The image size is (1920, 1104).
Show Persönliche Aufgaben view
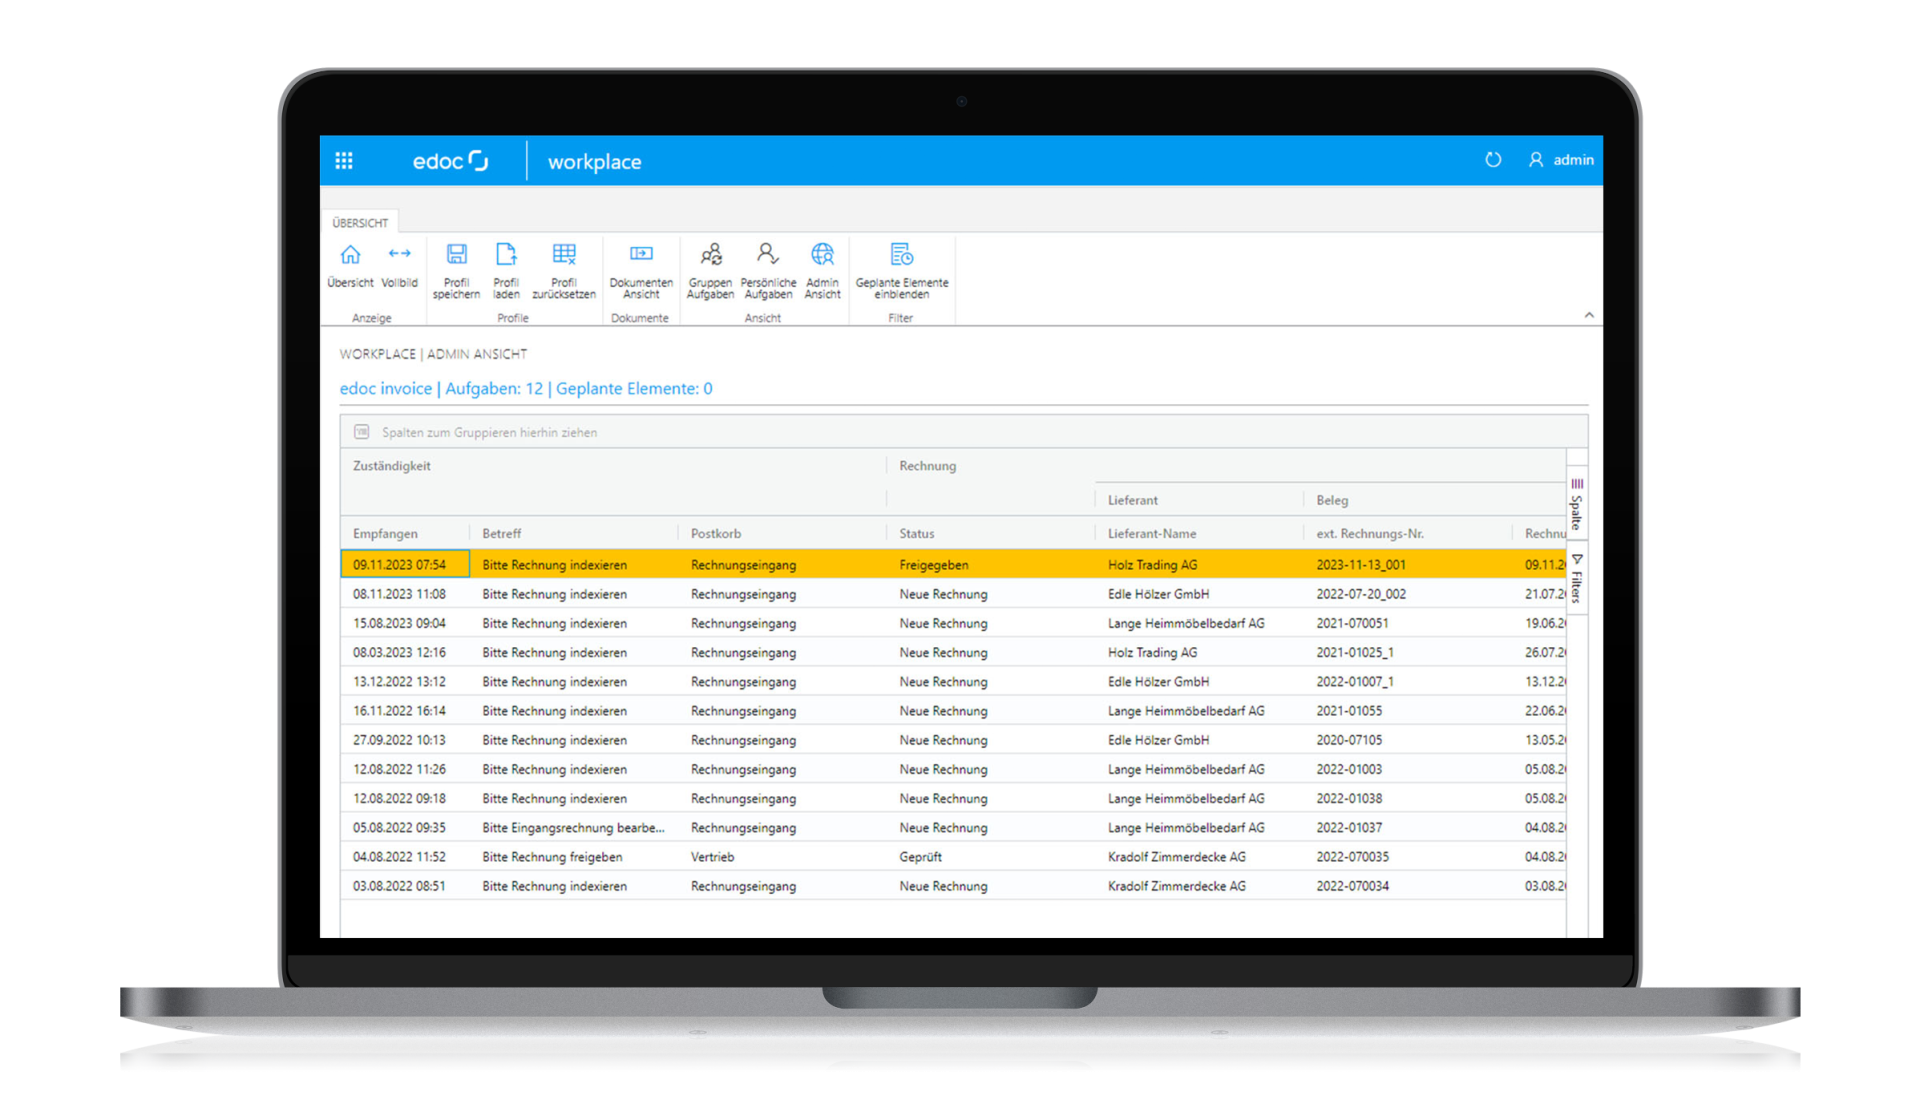click(768, 270)
